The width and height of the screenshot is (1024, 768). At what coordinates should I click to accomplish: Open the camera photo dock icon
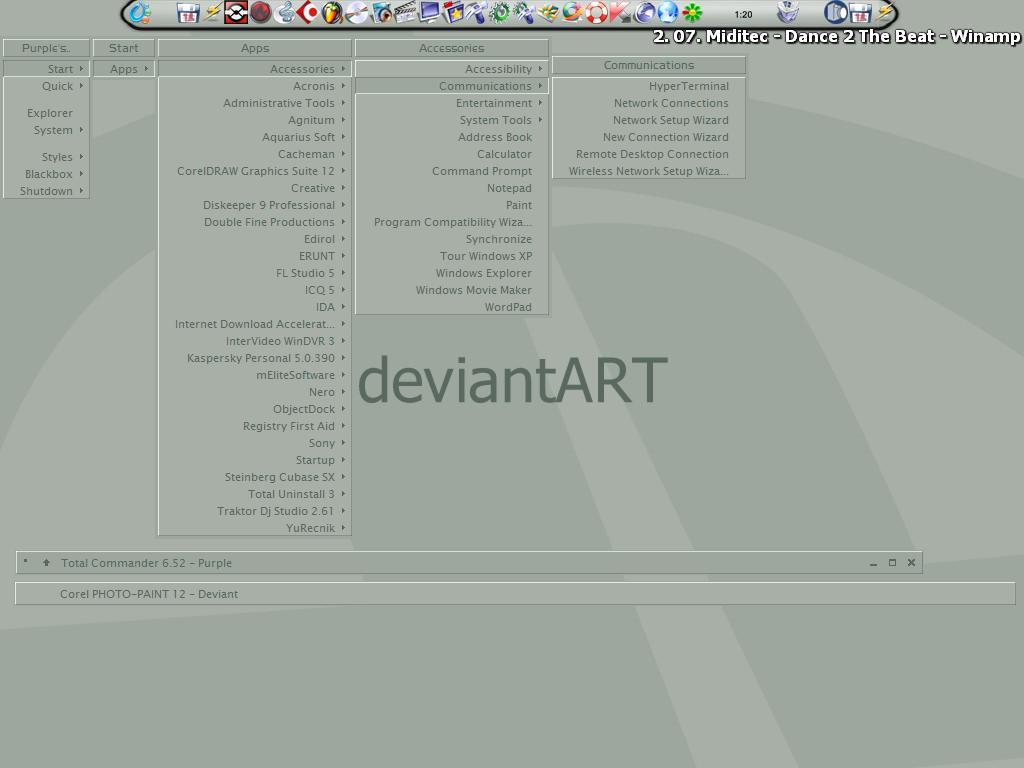pyautogui.click(x=382, y=13)
